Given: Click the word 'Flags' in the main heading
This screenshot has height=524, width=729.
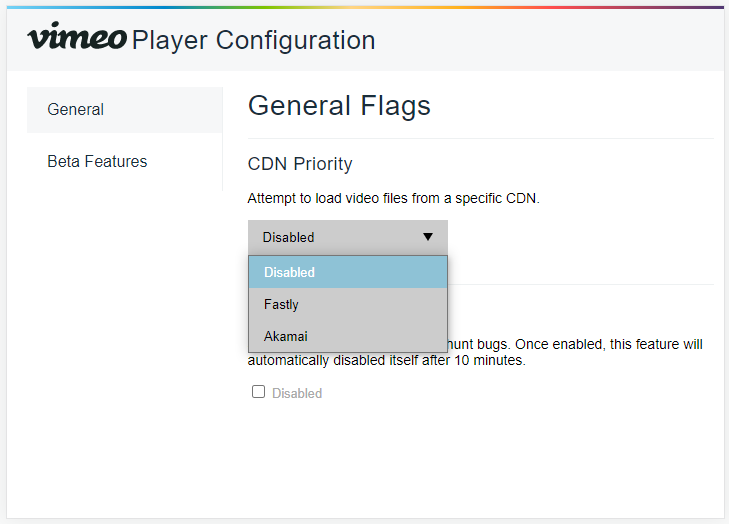Looking at the screenshot, I should (x=397, y=106).
